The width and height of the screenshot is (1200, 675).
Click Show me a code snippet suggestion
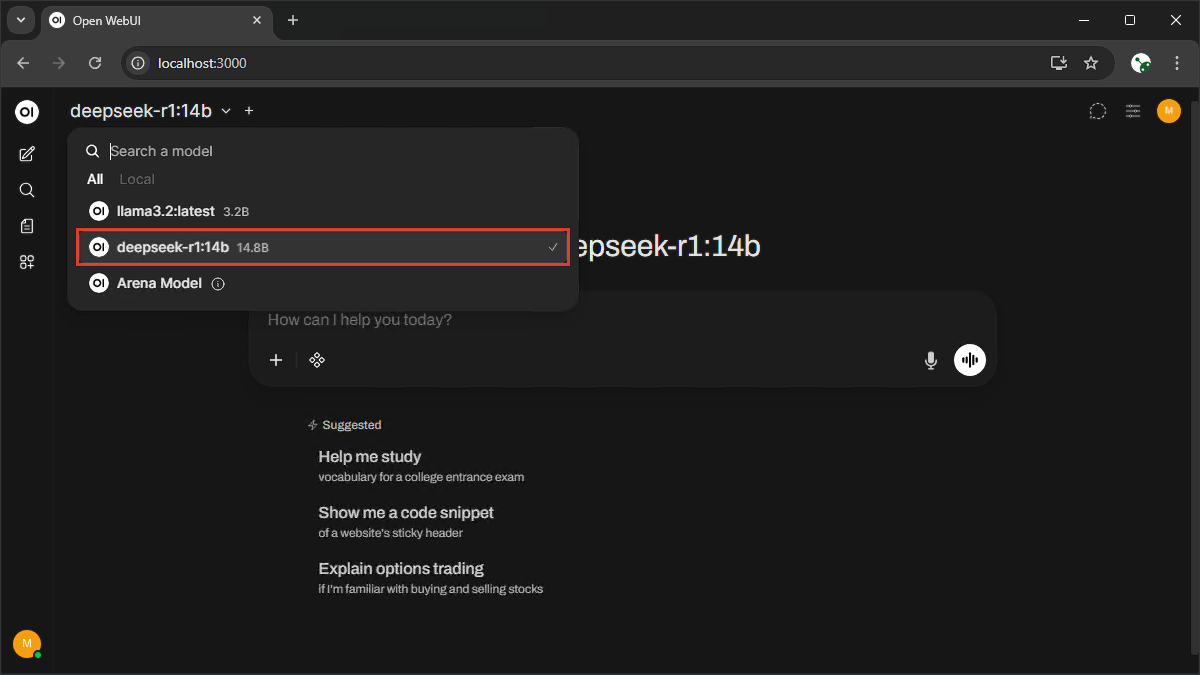pyautogui.click(x=406, y=522)
